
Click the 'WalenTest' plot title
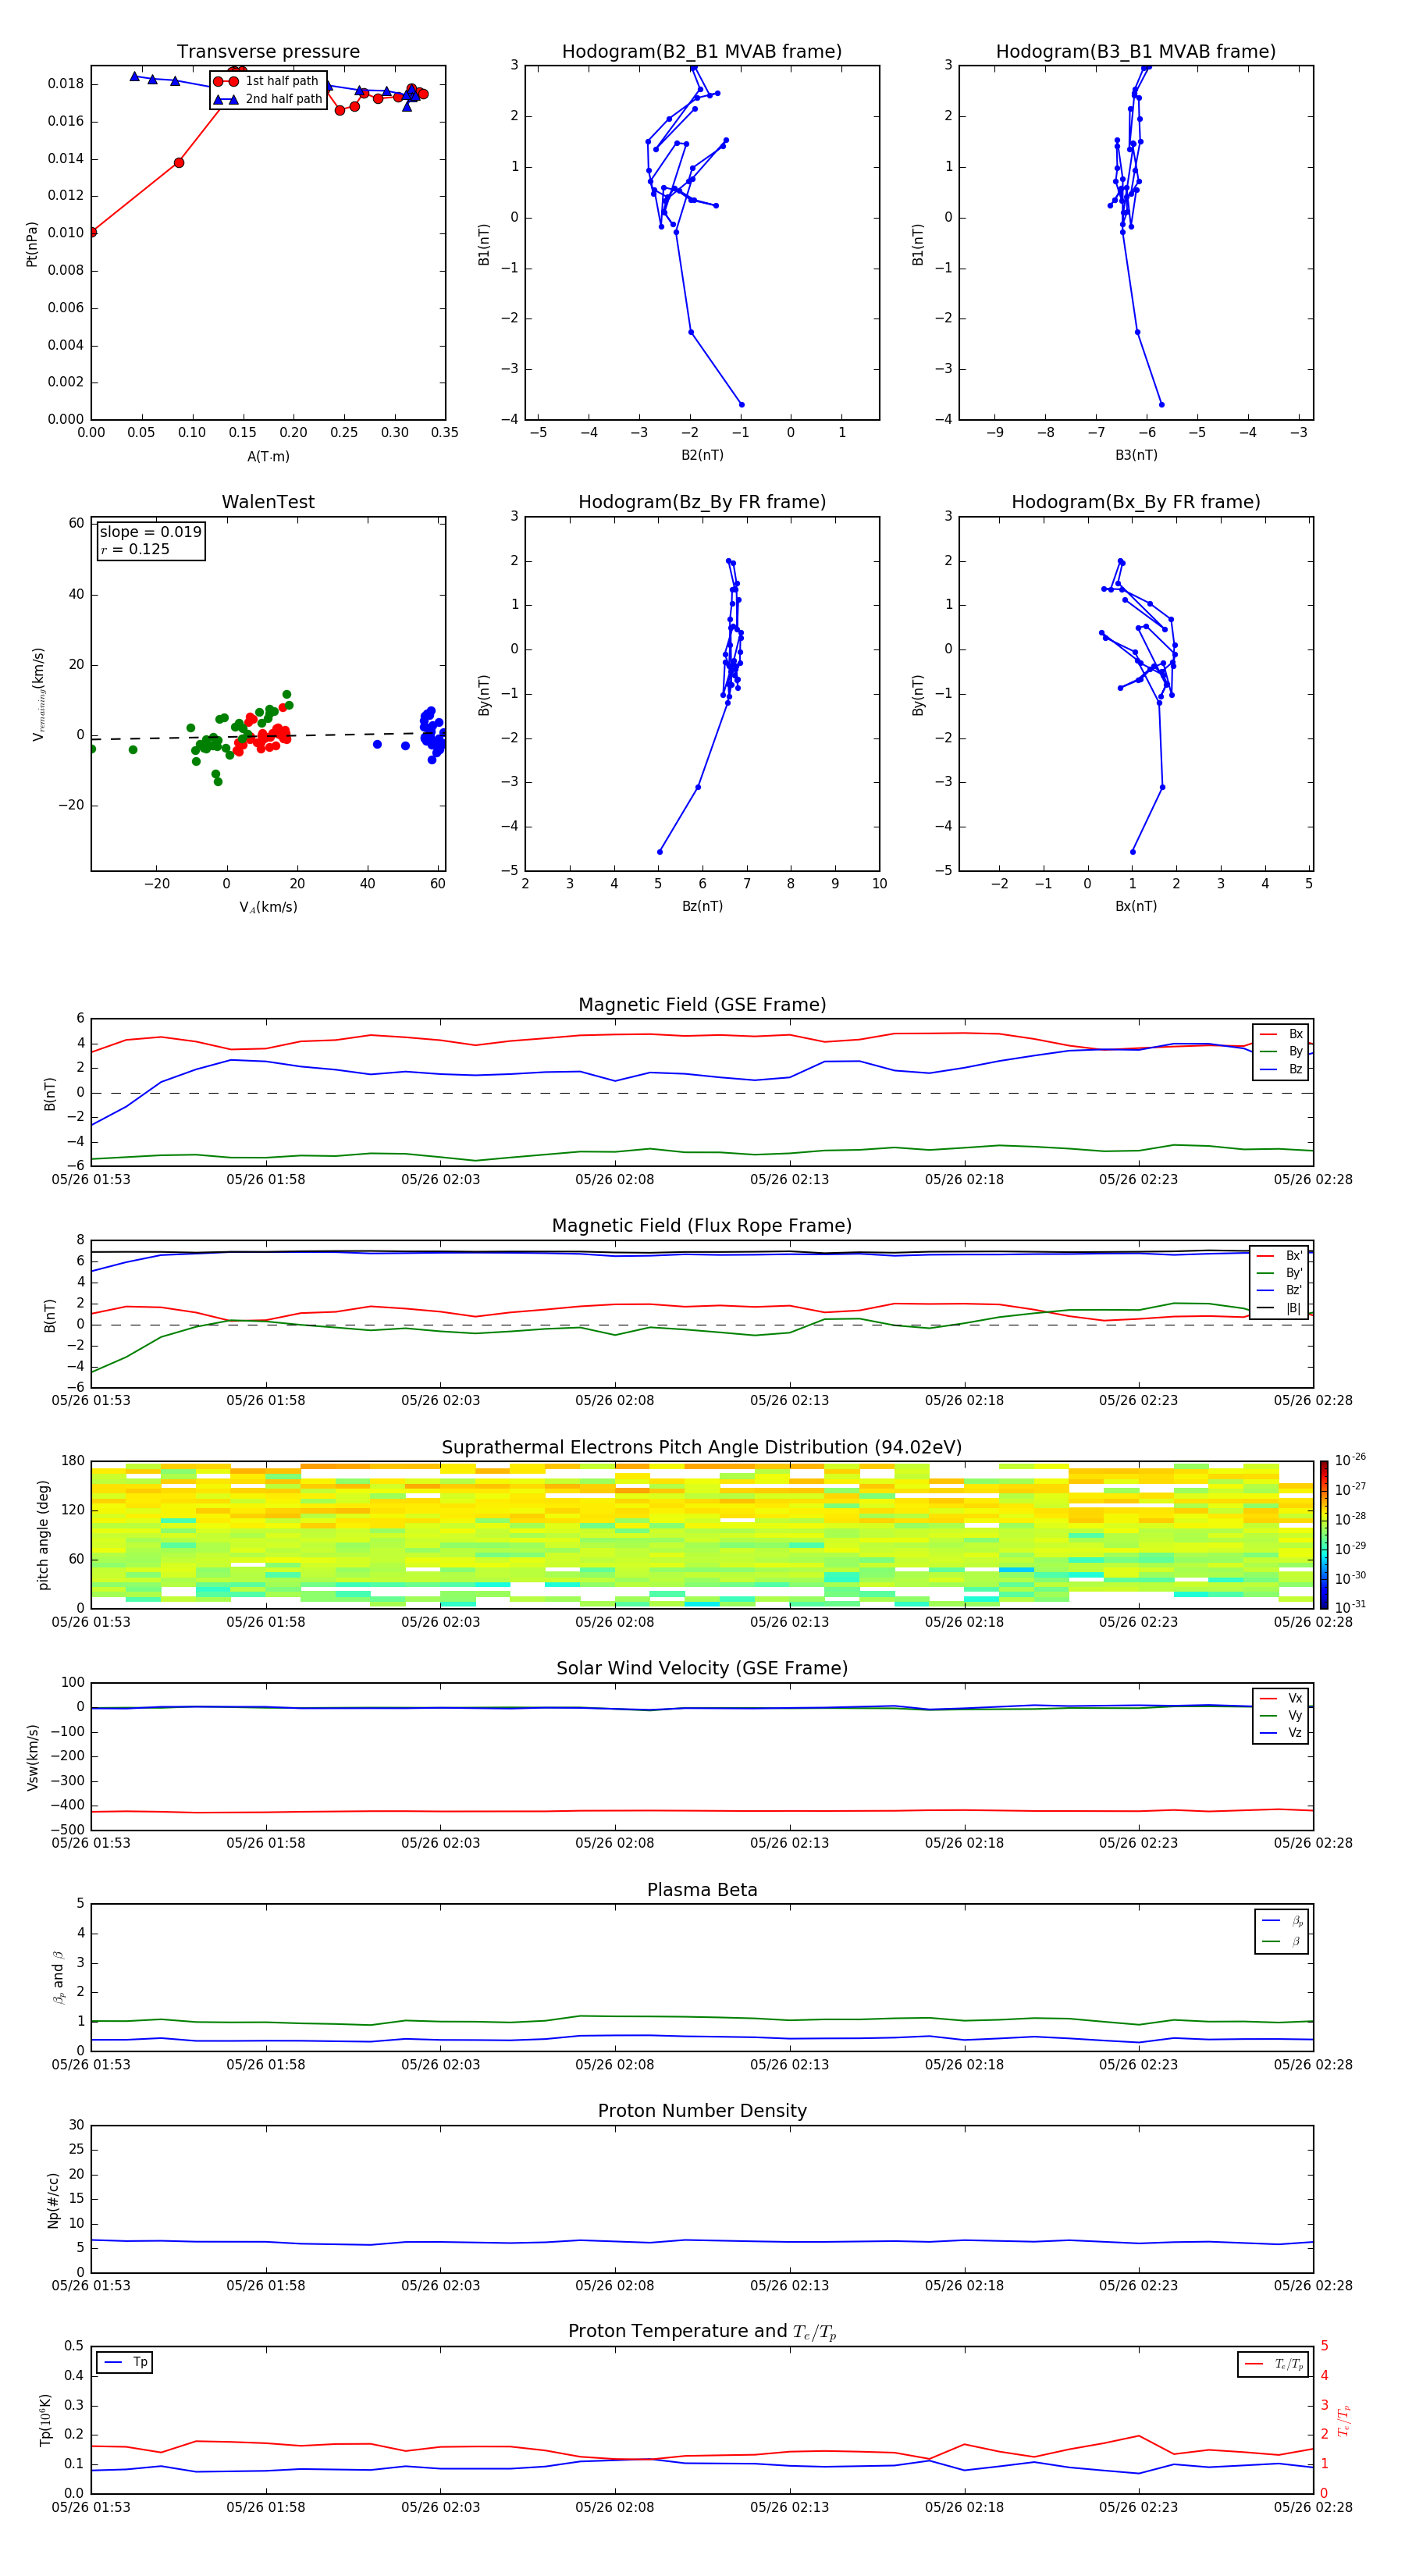pyautogui.click(x=268, y=502)
